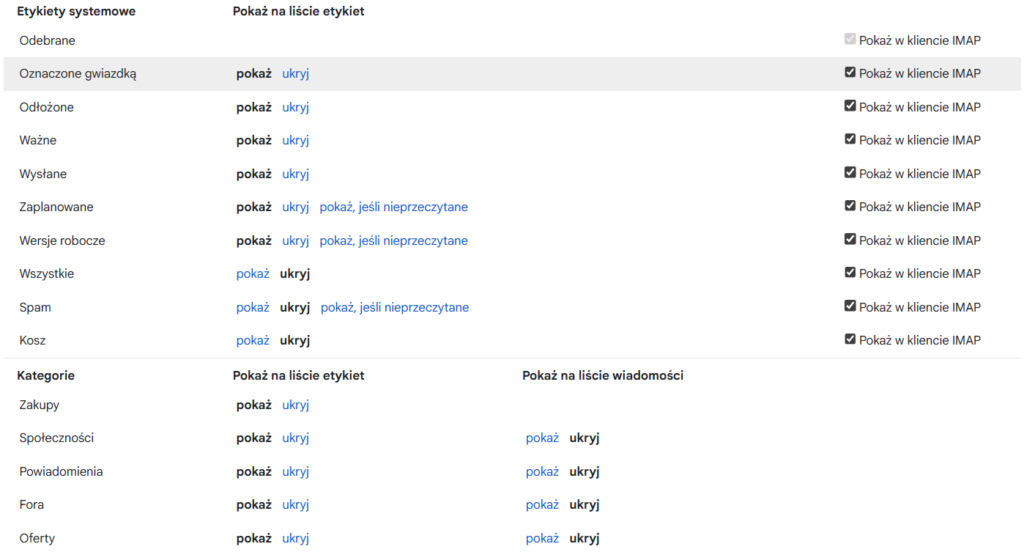Image resolution: width=1024 pixels, height=552 pixels.
Task: Show Wersje robocze only if unread
Action: pyautogui.click(x=394, y=240)
